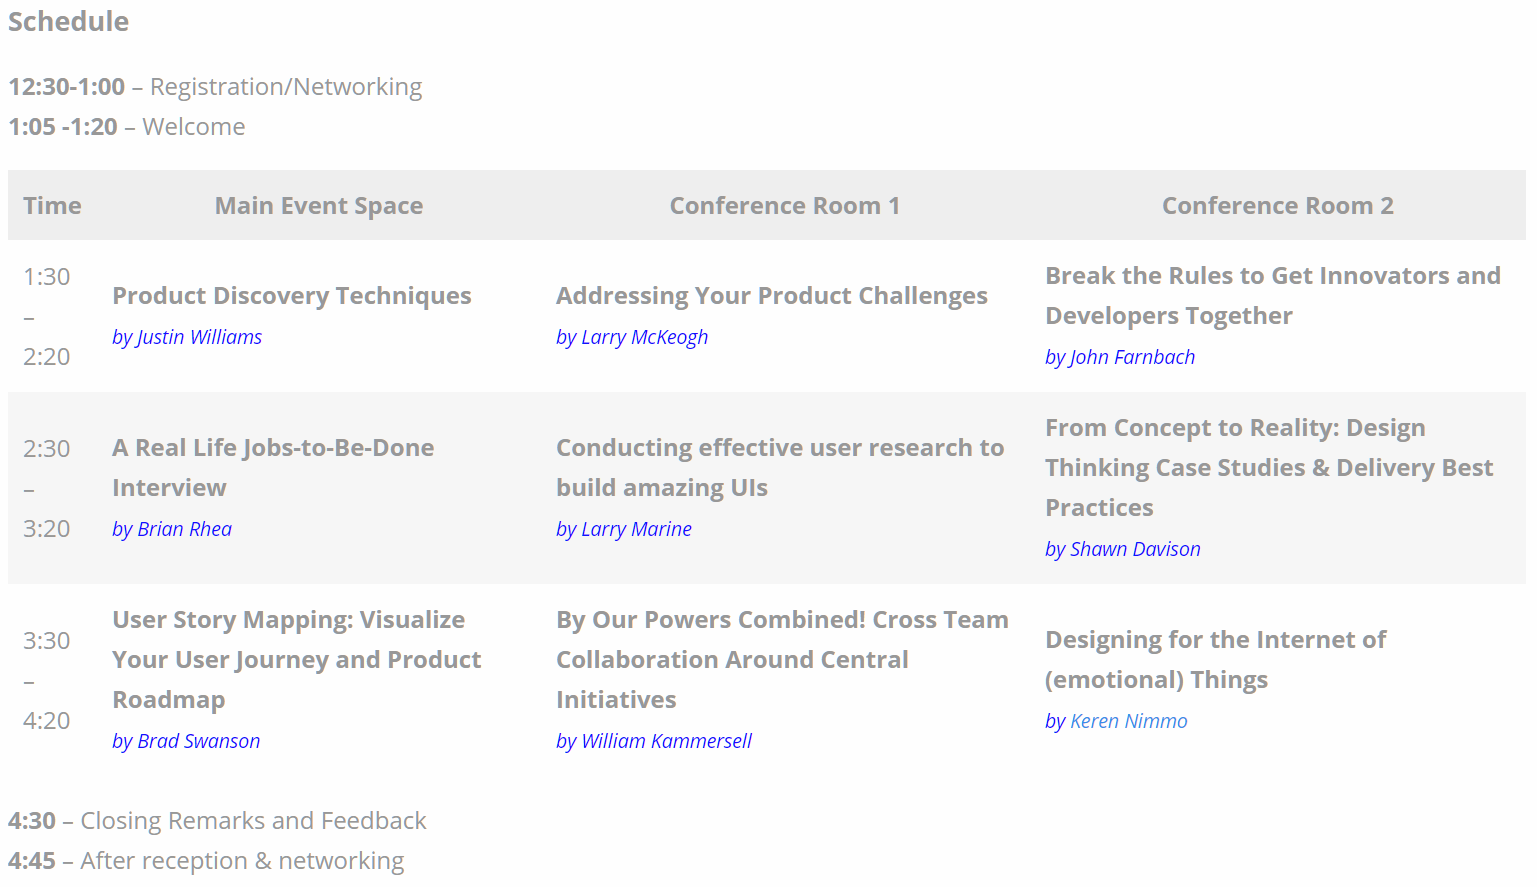Click the Conference Room 2 column header
The image size is (1537, 887).
1277,206
